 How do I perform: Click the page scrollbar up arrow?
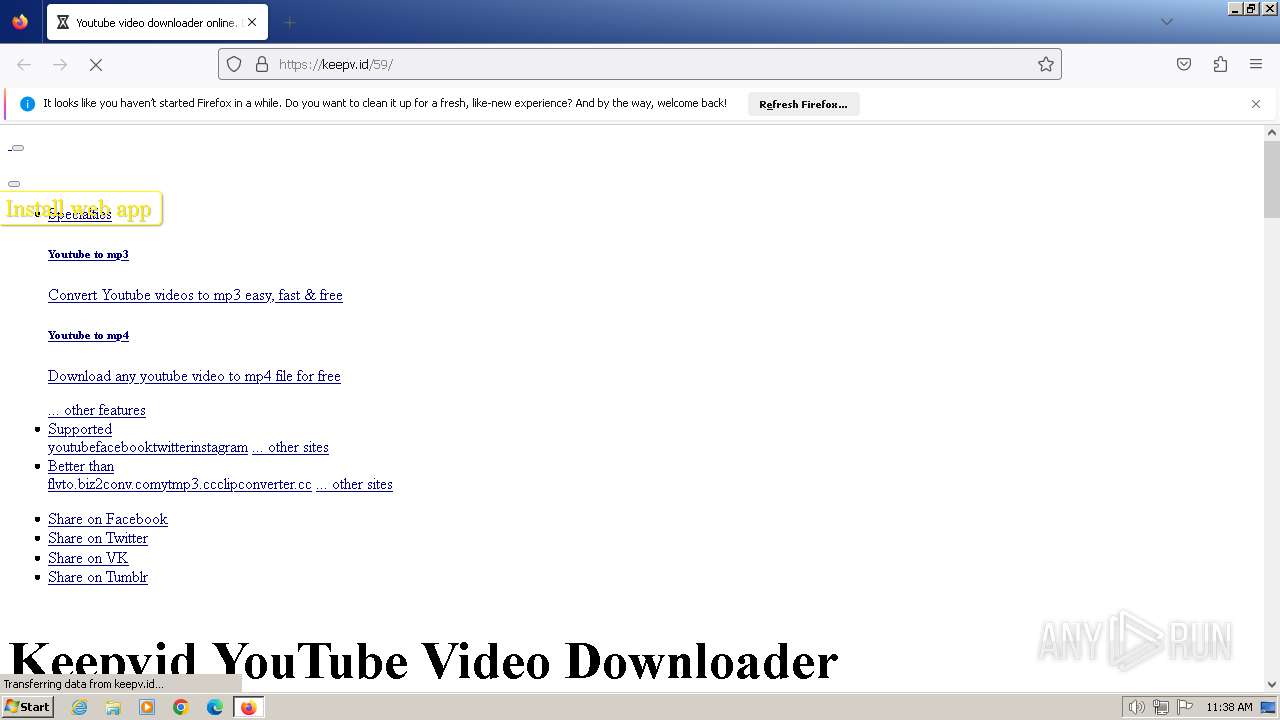1272,132
